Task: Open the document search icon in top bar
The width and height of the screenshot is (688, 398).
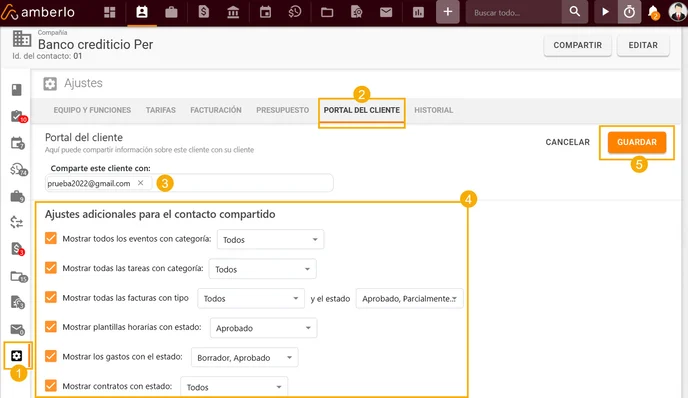Action: pos(357,12)
